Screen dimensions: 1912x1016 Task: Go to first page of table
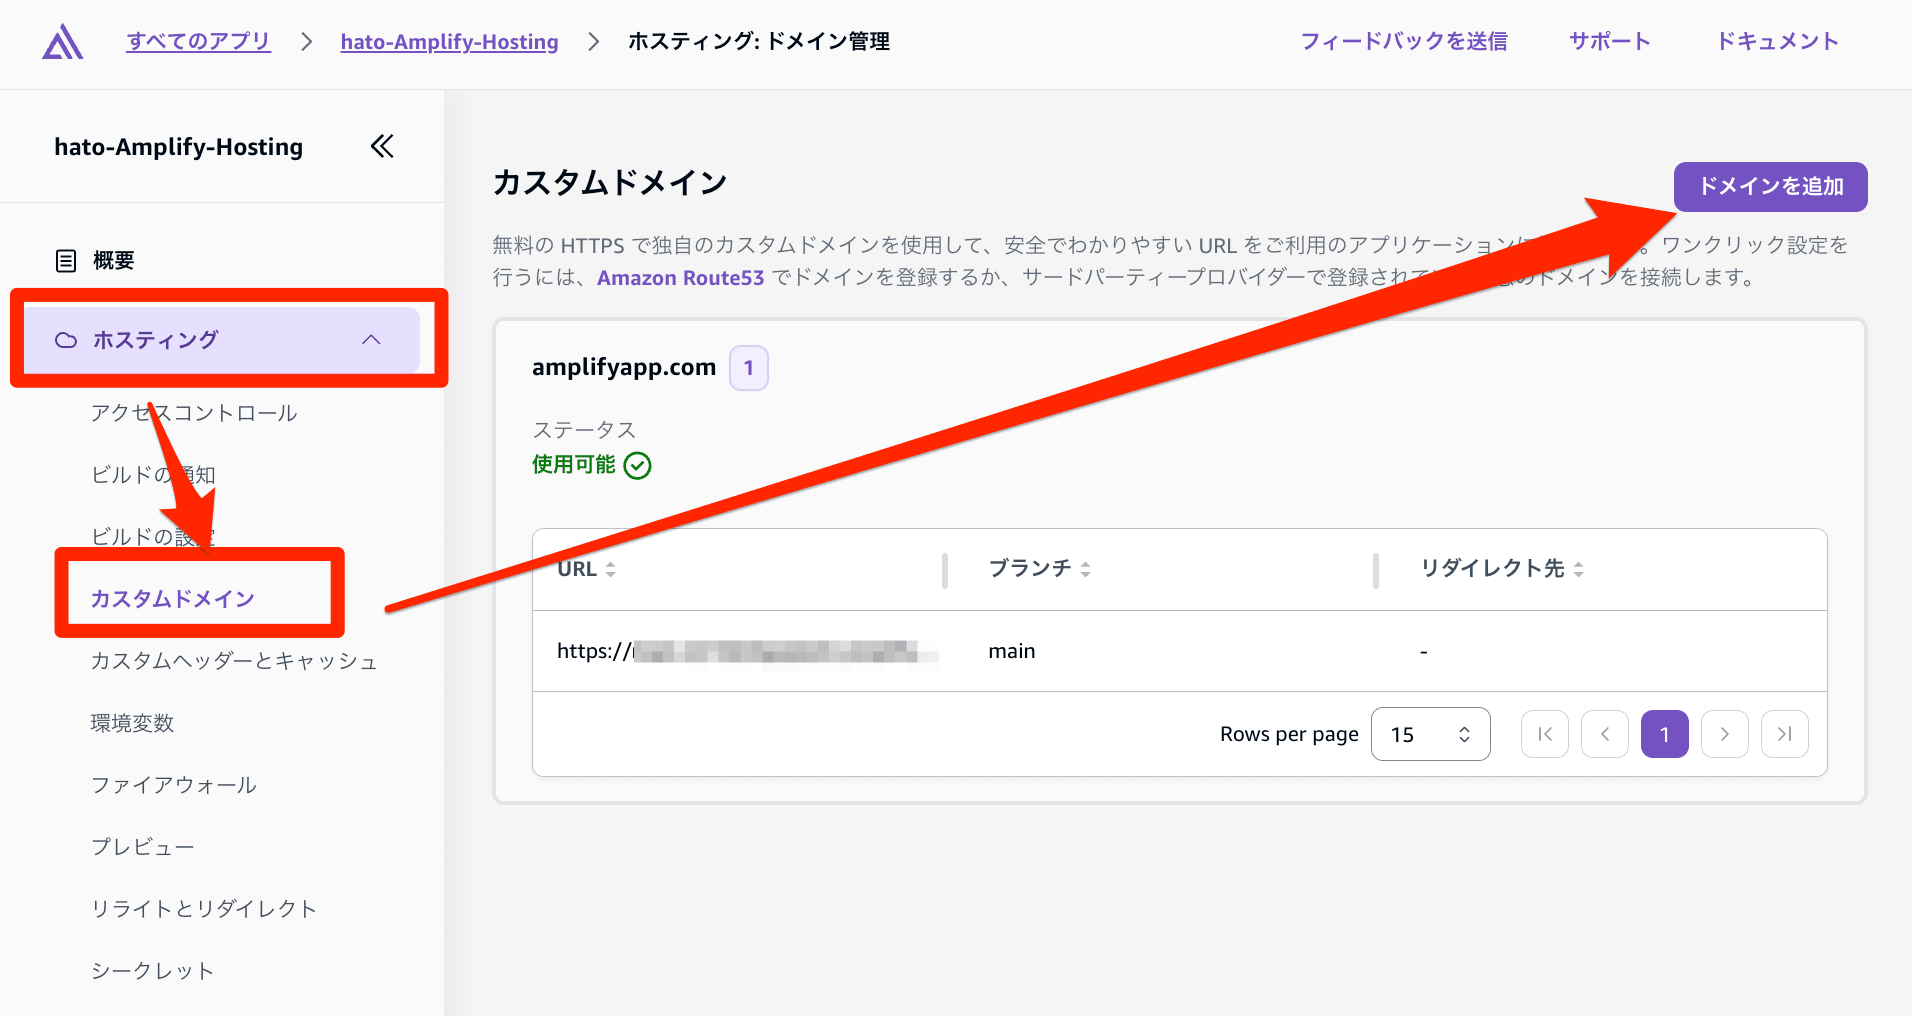point(1545,734)
